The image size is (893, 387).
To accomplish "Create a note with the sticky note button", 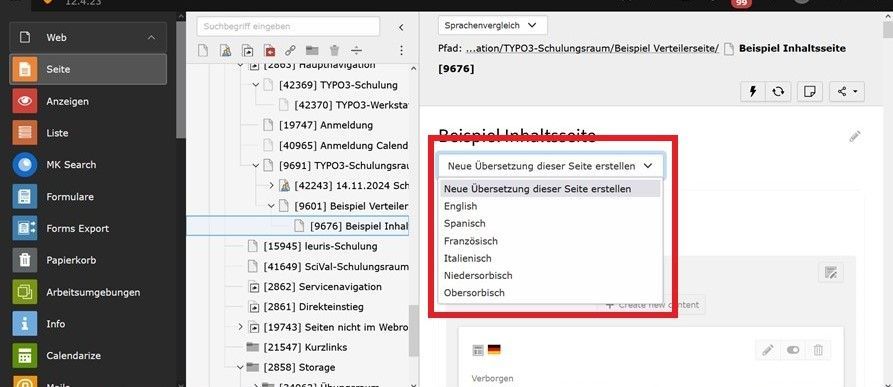I will (809, 92).
